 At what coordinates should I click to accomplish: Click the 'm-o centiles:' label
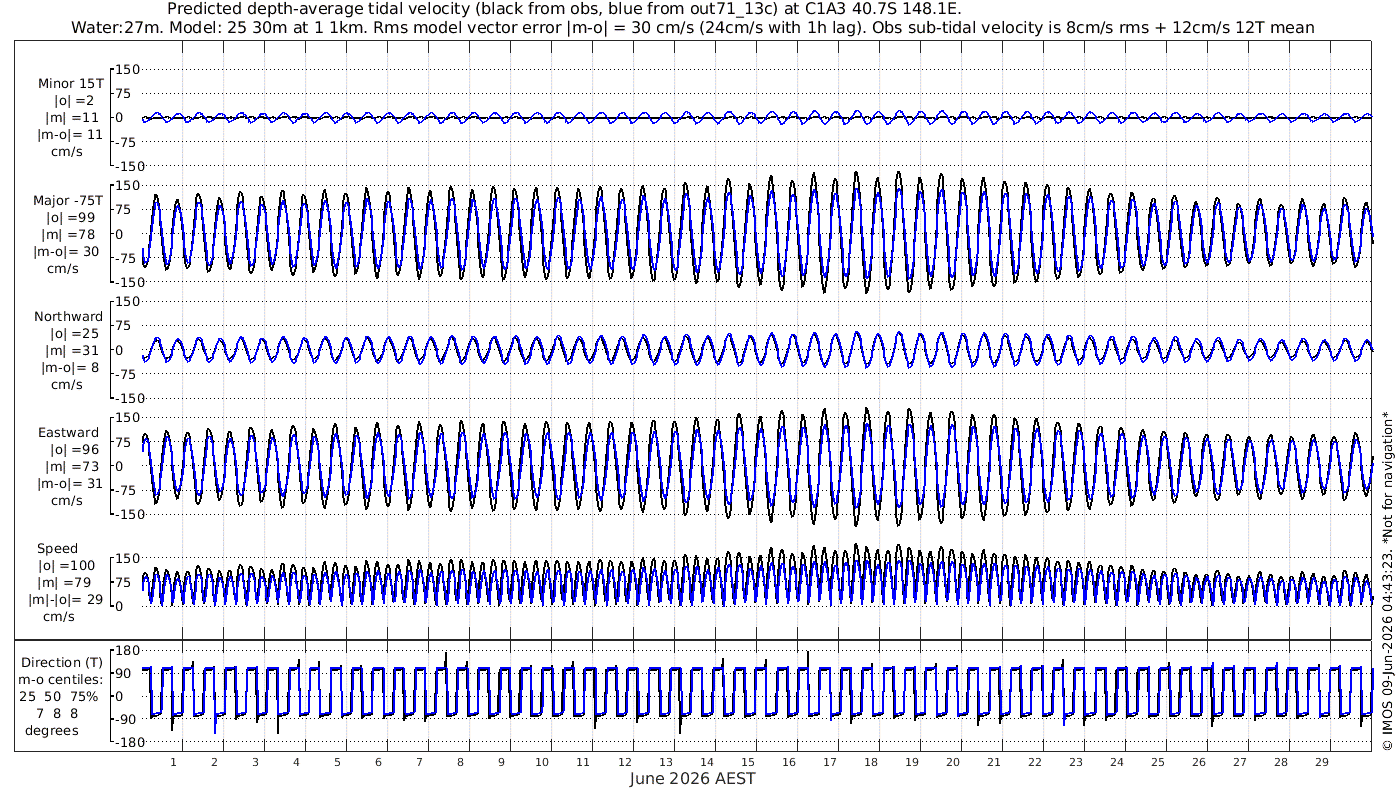(x=62, y=679)
